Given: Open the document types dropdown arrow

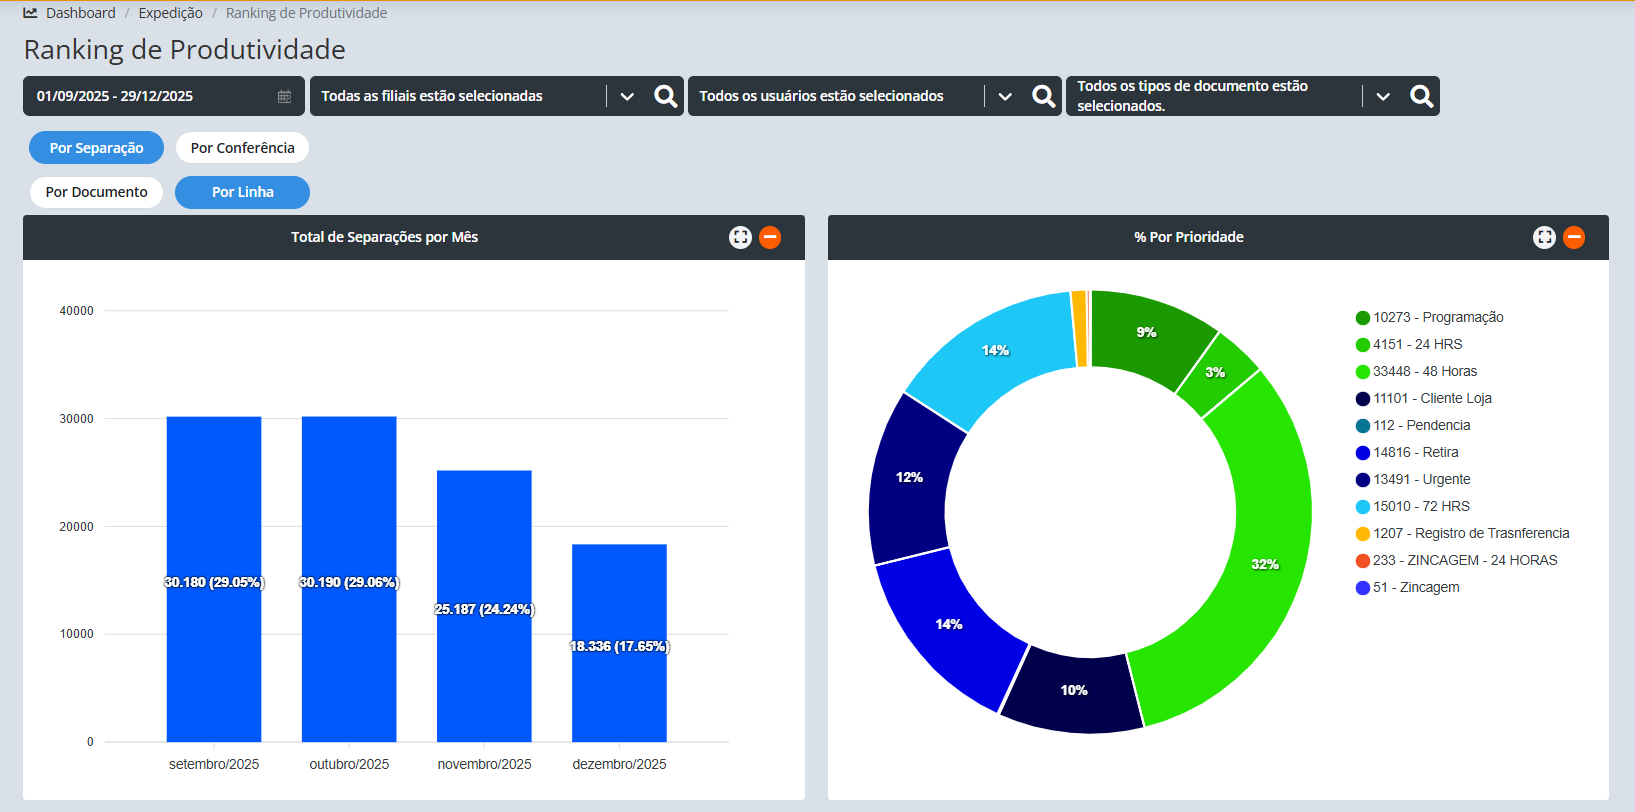Looking at the screenshot, I should coord(1383,96).
